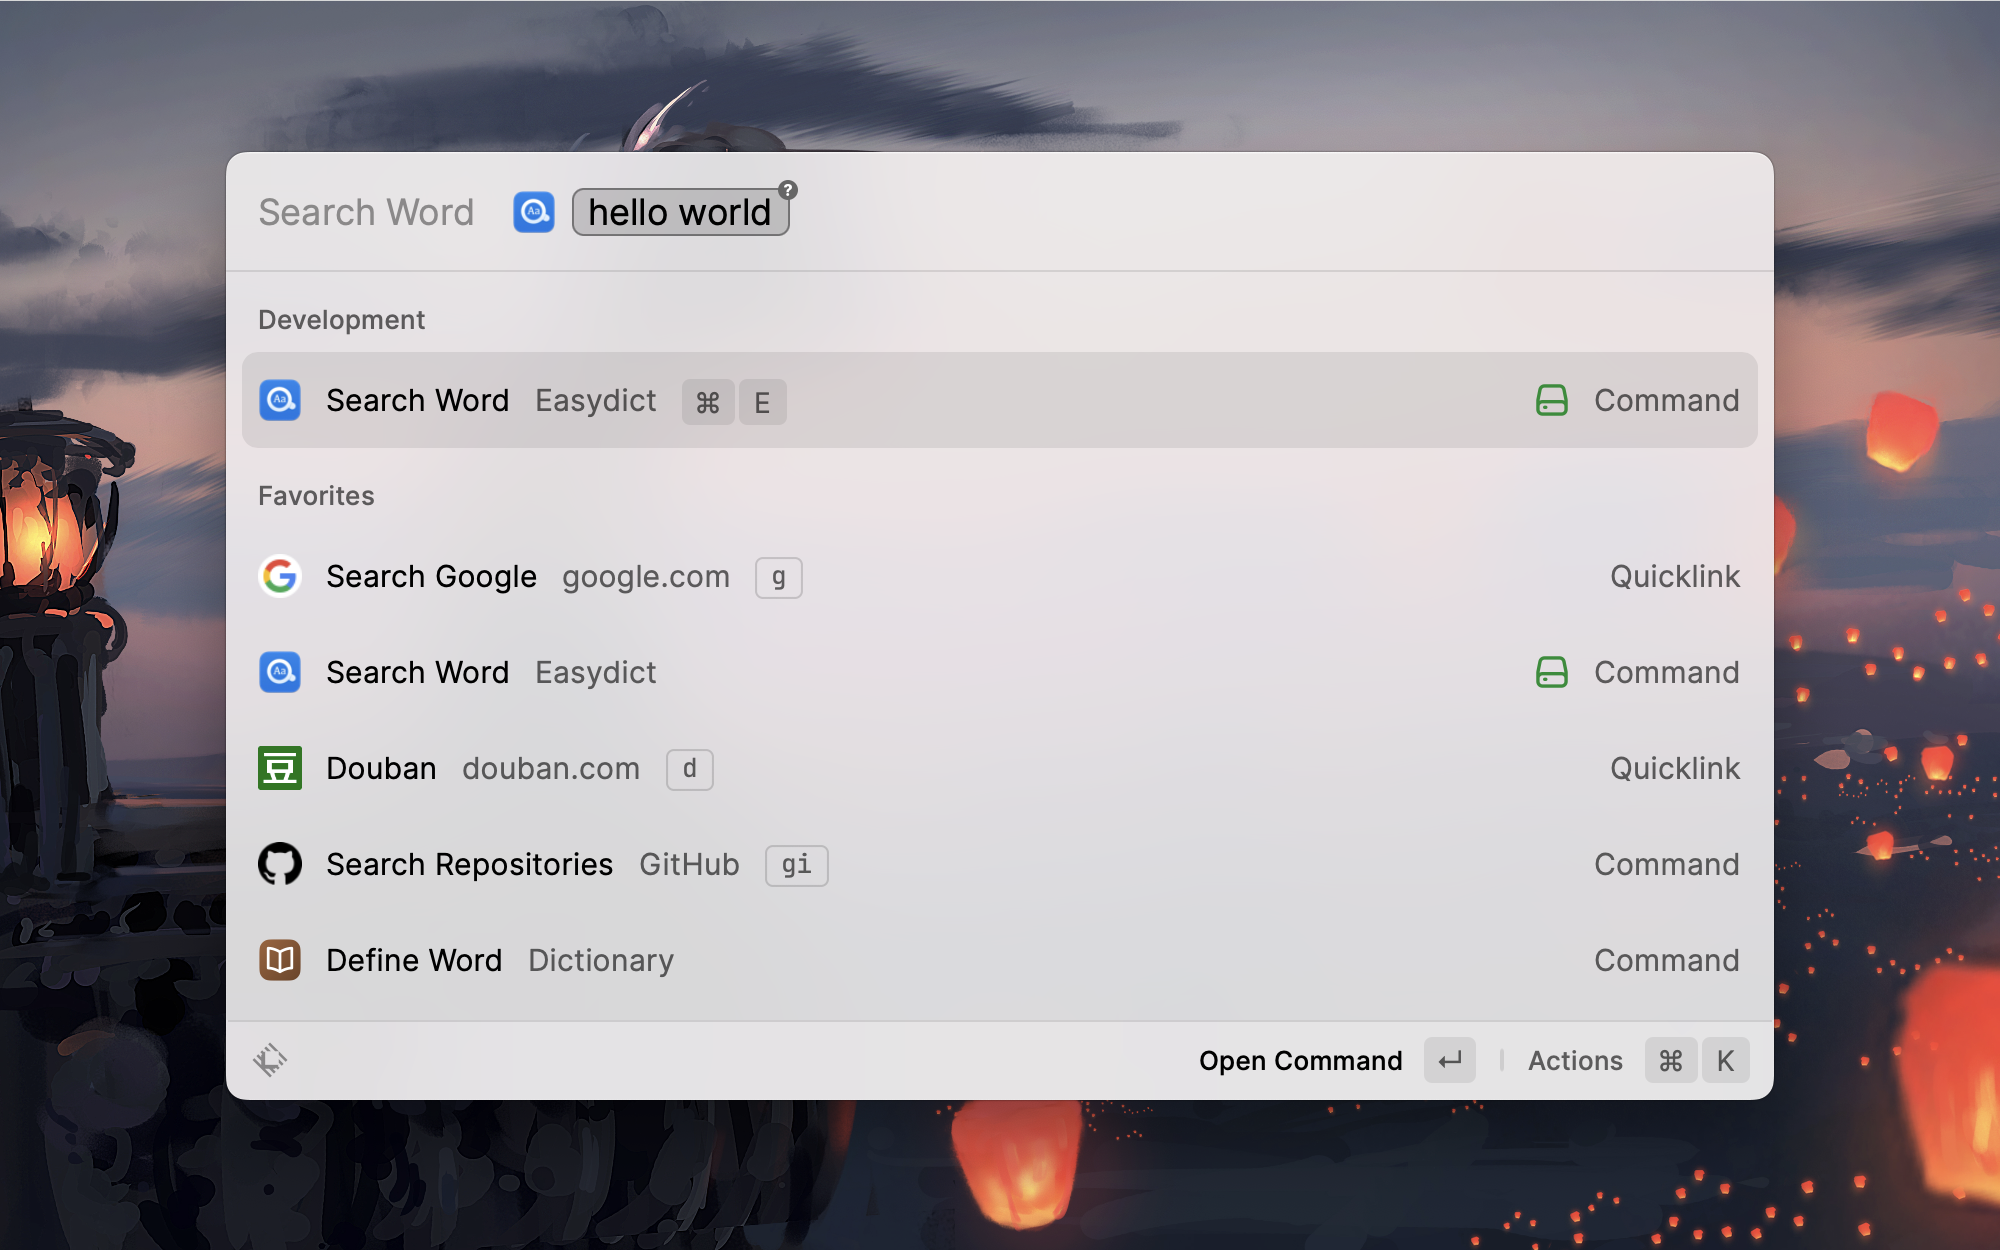Click the green Douban icon
Screen dimensions: 2000x1250
280,768
